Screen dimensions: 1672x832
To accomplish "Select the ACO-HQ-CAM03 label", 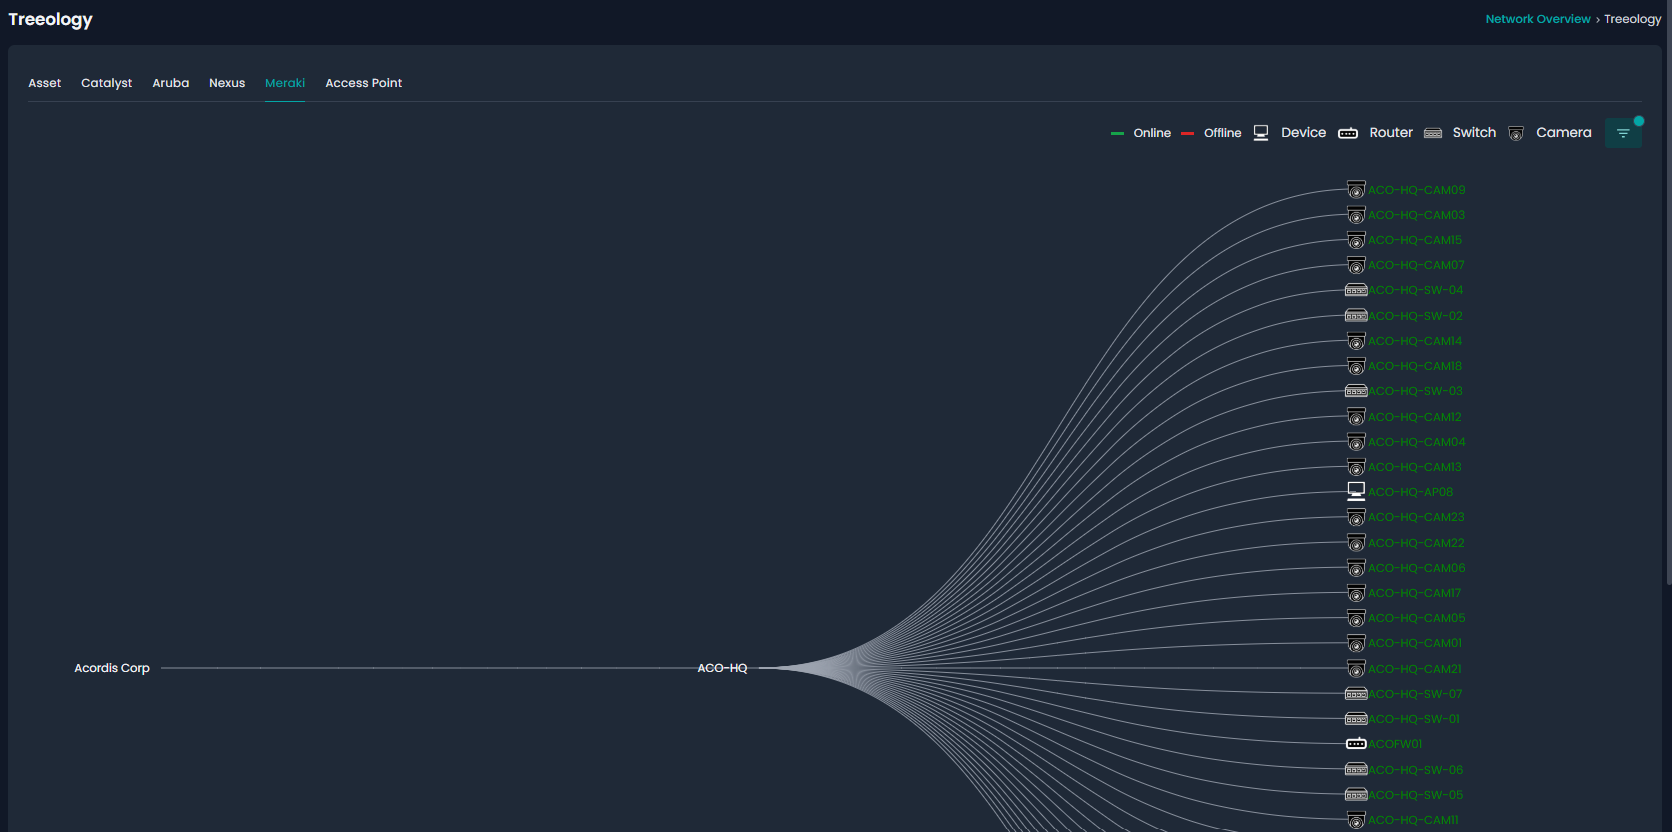I will tap(1417, 215).
